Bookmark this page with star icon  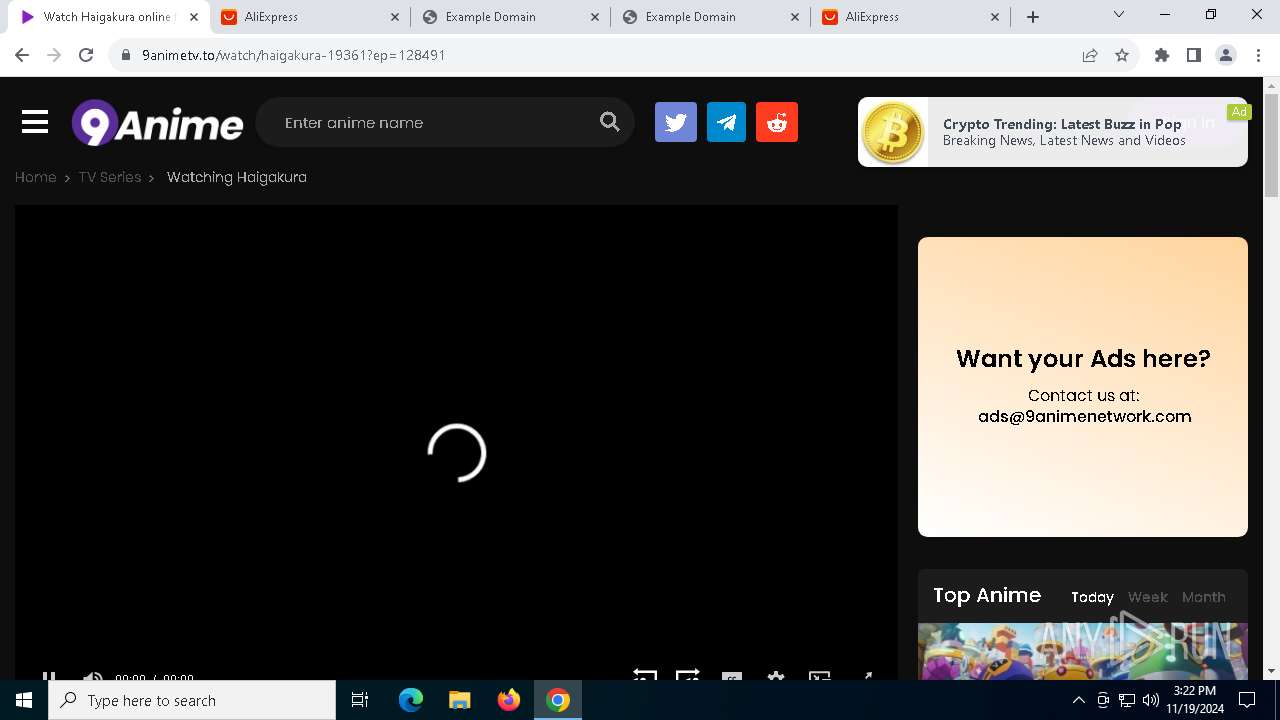tap(1122, 55)
